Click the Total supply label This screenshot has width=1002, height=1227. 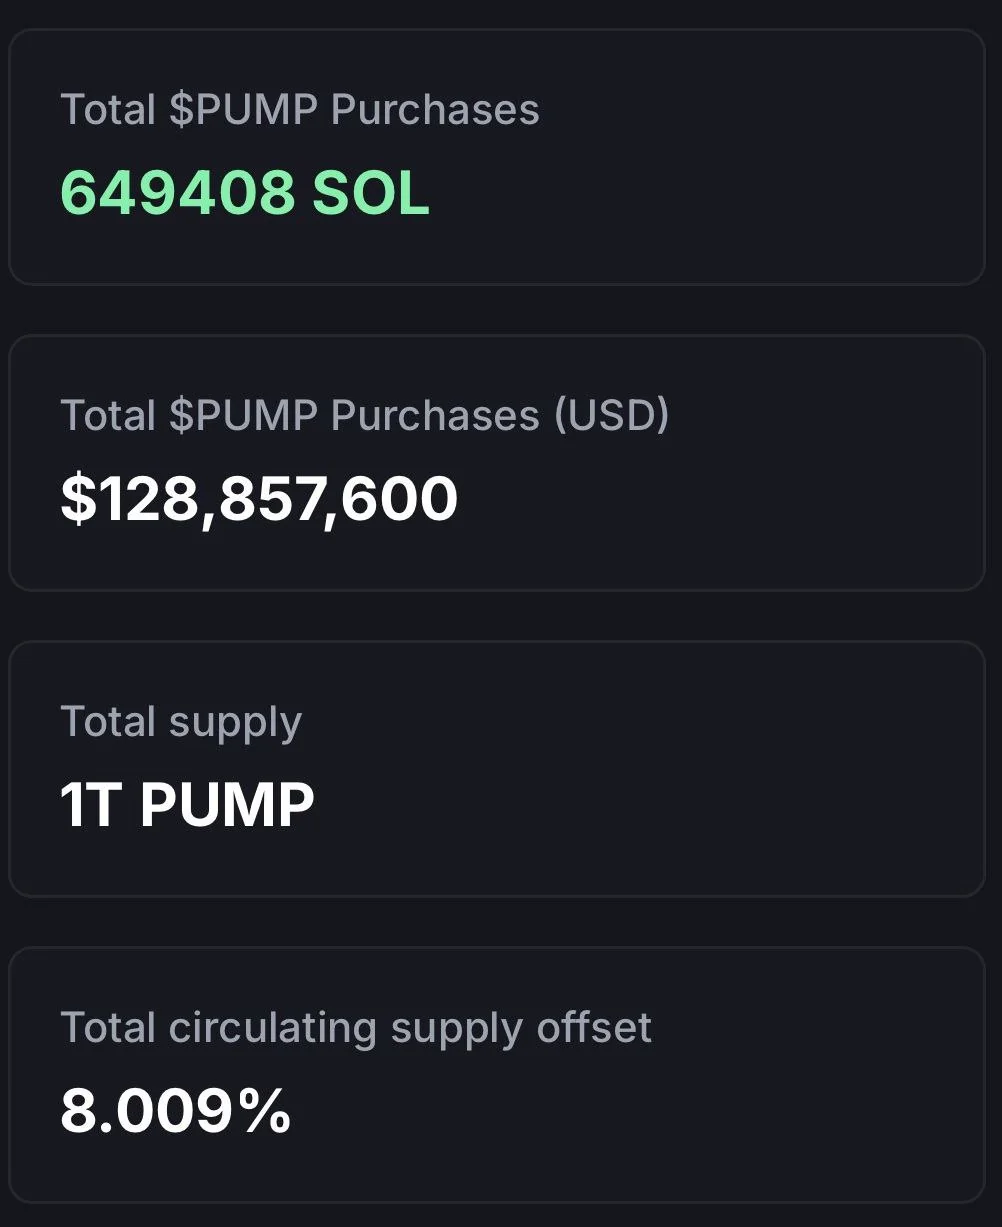pyautogui.click(x=181, y=722)
